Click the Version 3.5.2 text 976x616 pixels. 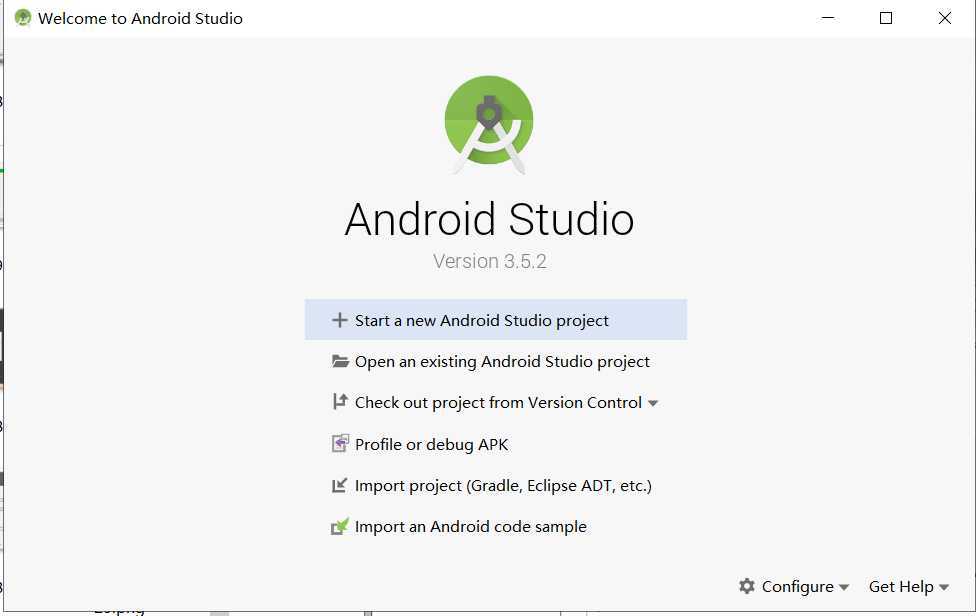(490, 261)
